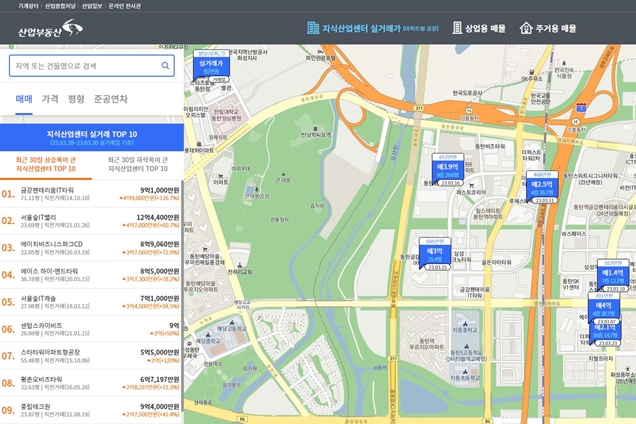Click the 산업부동산 logo
636x424 pixels.
(x=50, y=29)
